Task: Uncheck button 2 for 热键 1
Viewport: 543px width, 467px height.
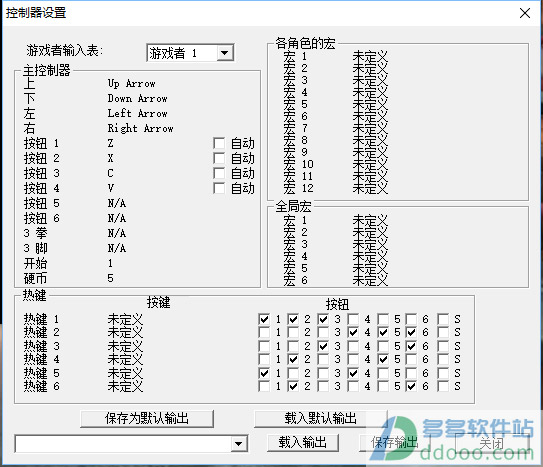Action: coord(293,319)
